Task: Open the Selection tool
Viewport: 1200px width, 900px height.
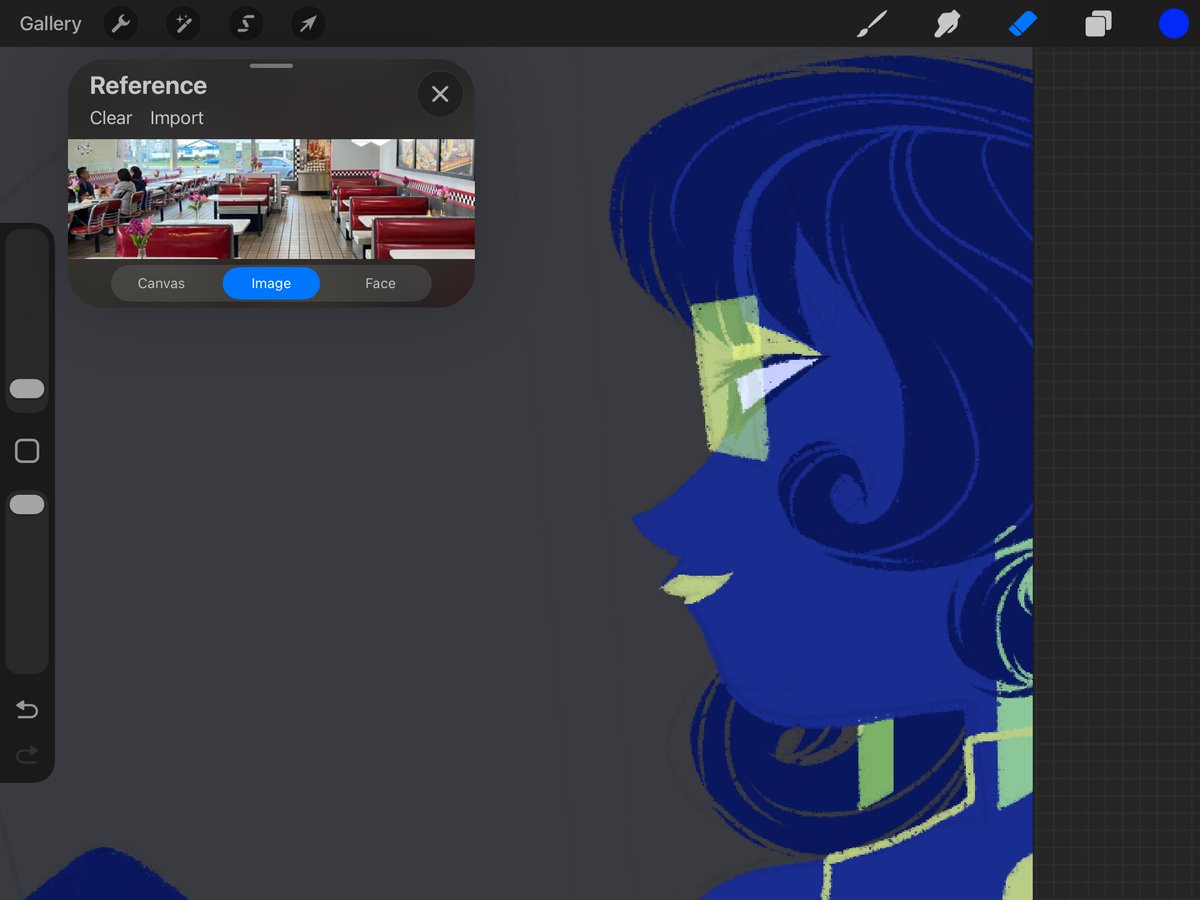Action: click(x=246, y=24)
